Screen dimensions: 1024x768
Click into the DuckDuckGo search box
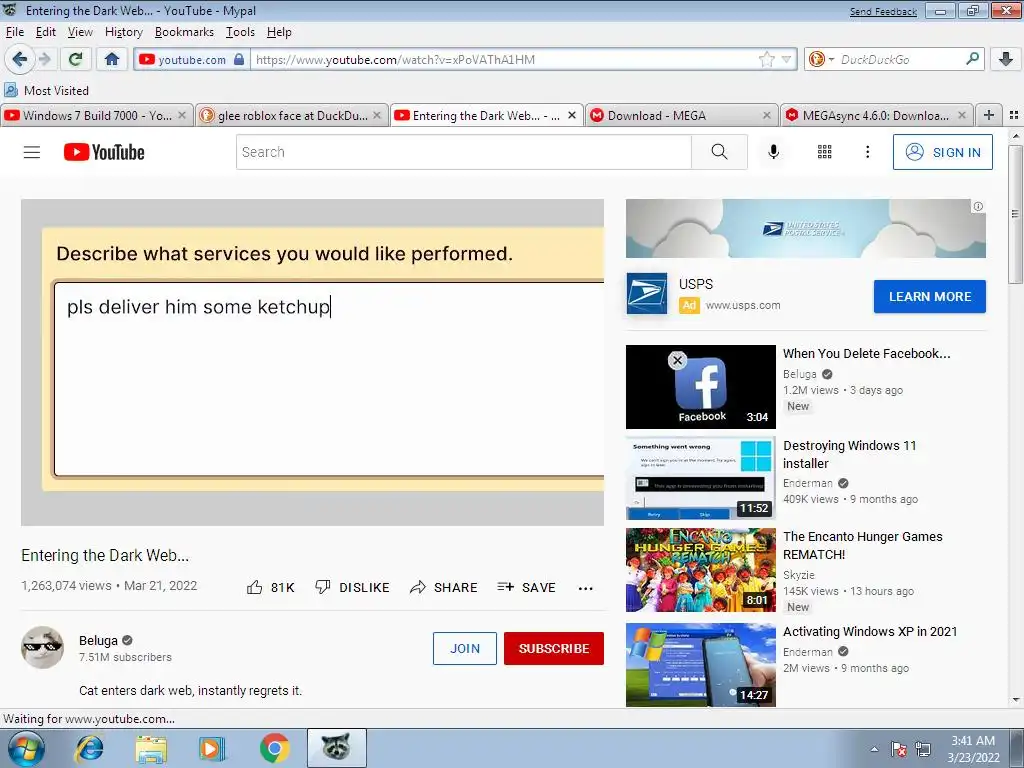[x=901, y=59]
